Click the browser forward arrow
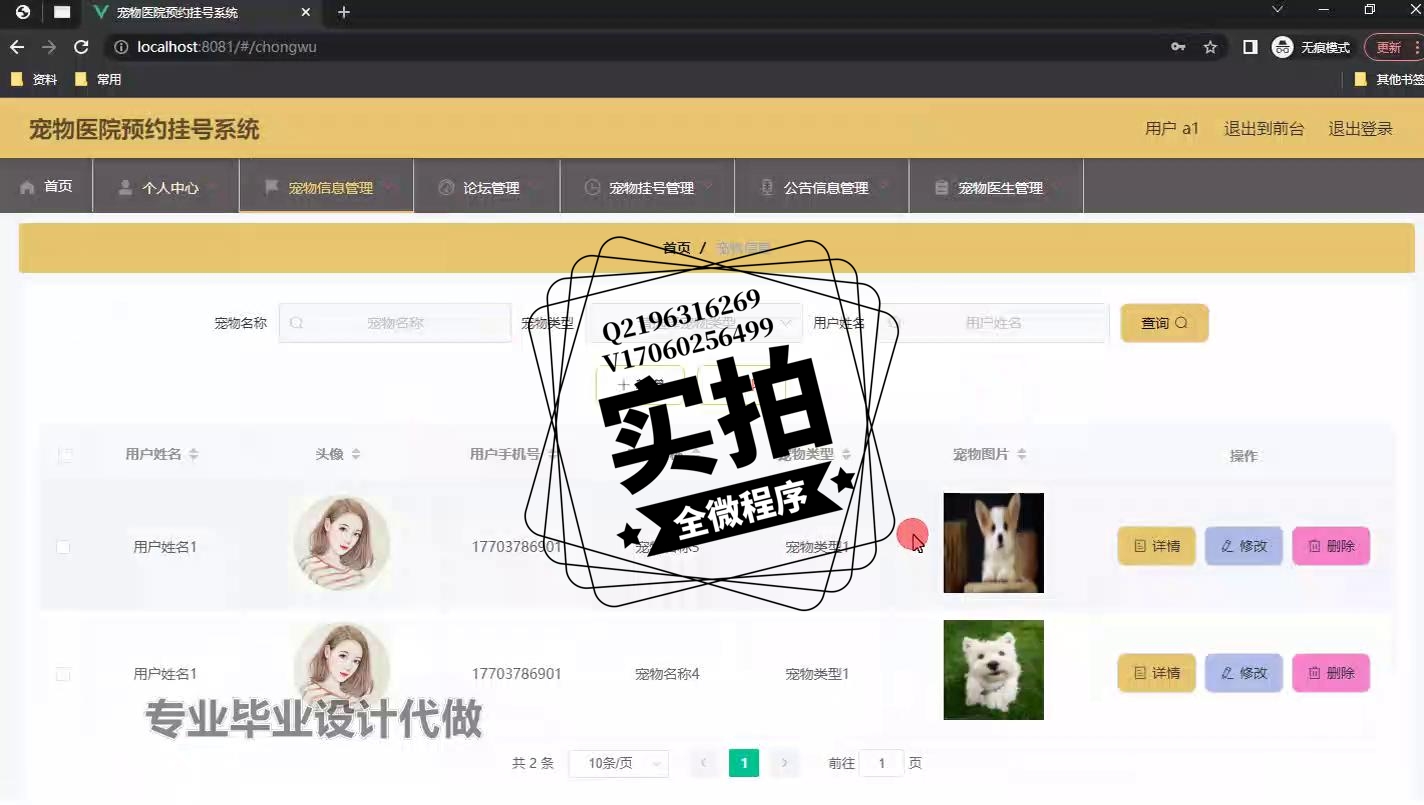 point(49,47)
